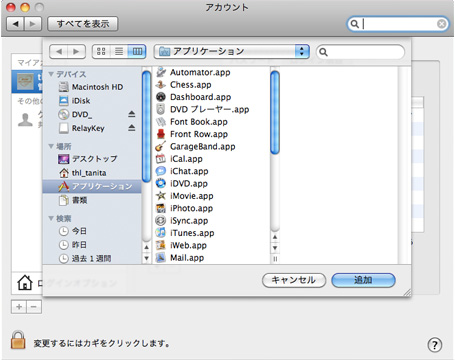Switch file dialog to list view
This screenshot has width=455, height=360.
119,51
